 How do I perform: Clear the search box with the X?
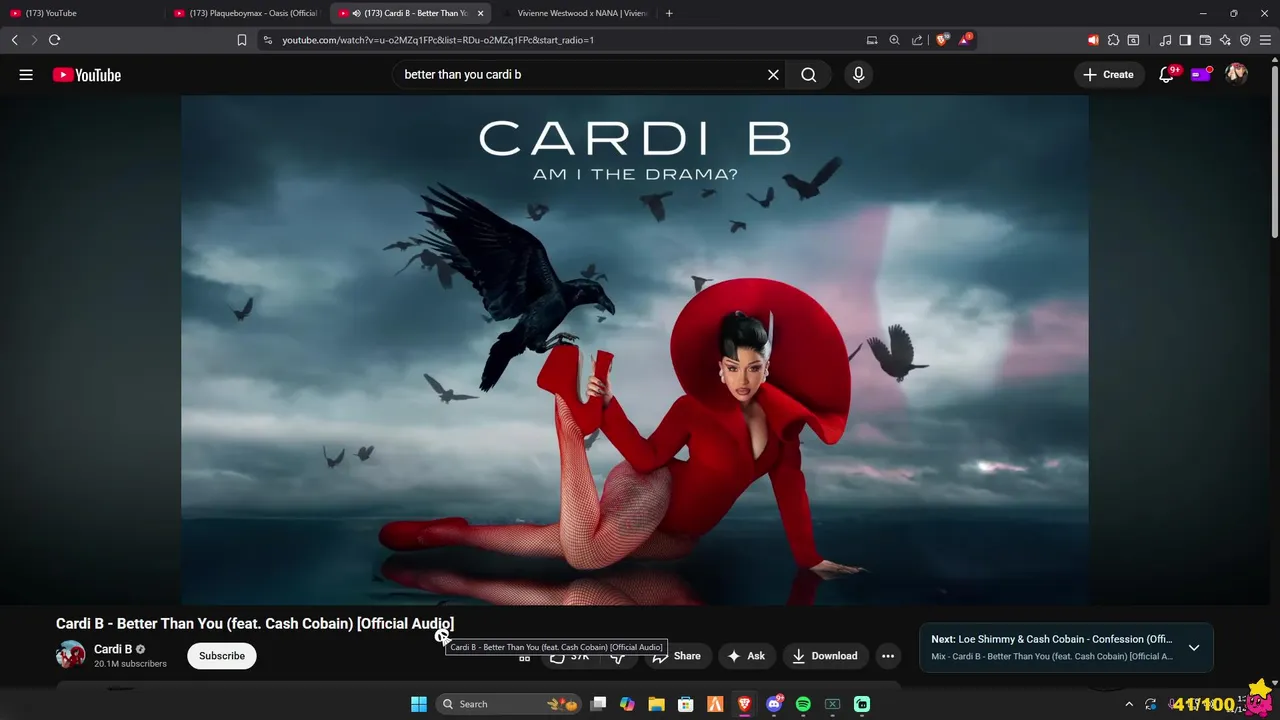pyautogui.click(x=773, y=75)
